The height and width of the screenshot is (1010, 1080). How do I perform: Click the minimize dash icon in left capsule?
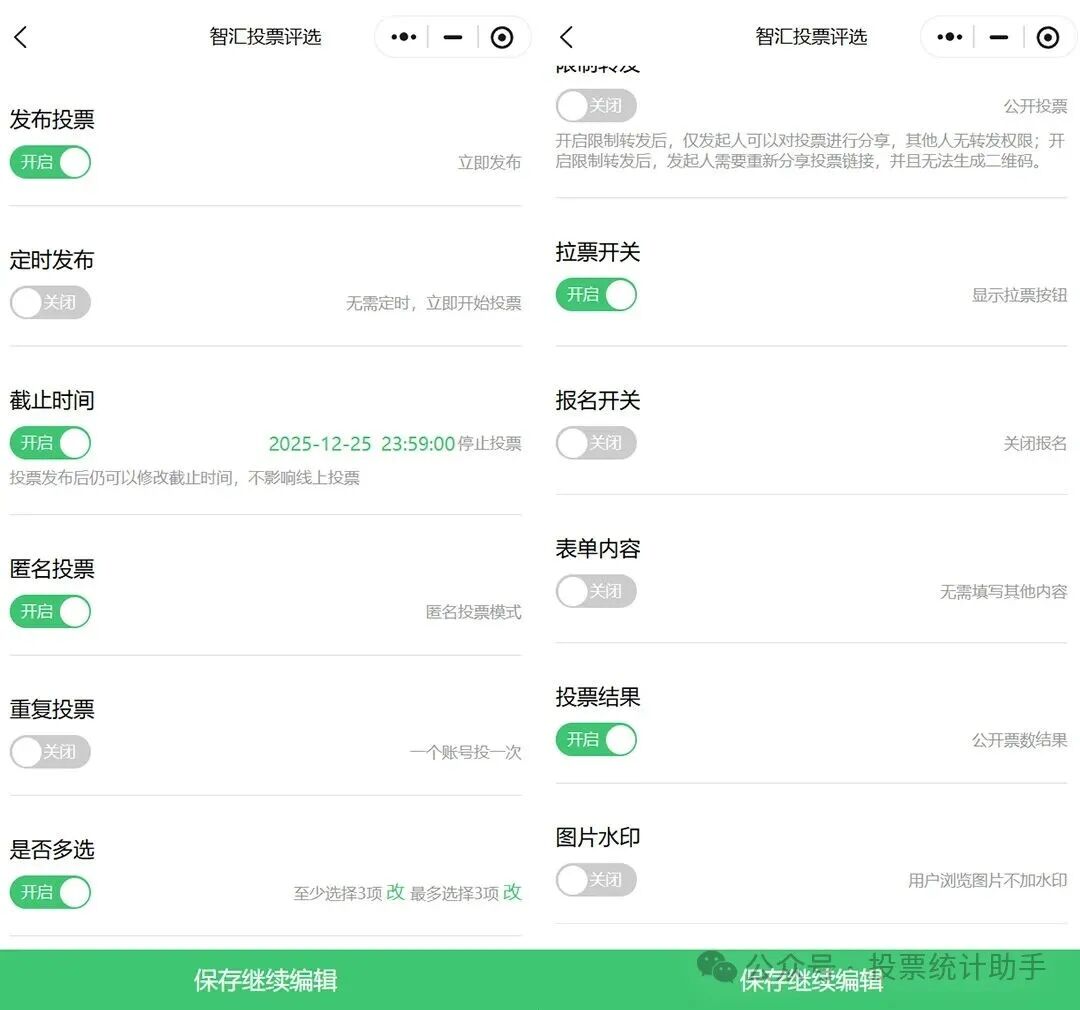(x=452, y=36)
